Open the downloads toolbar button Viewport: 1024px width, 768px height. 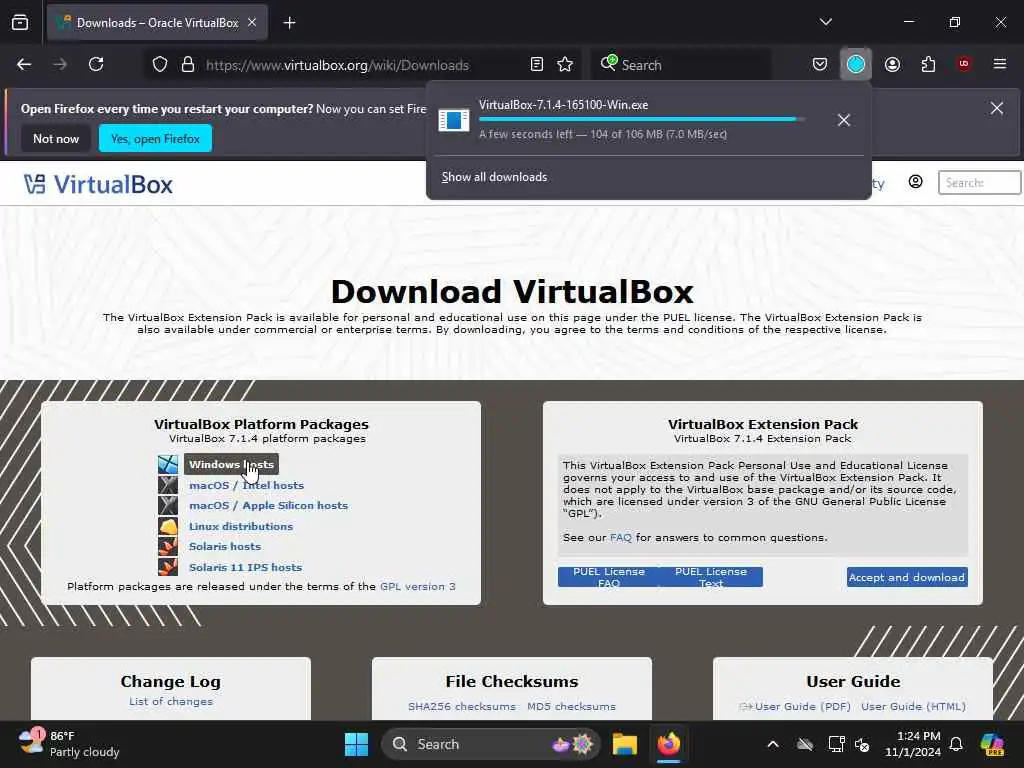[856, 64]
